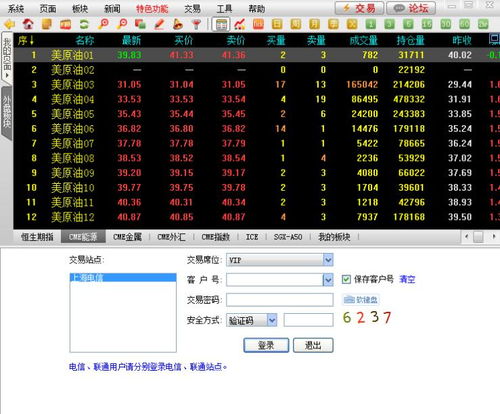Select the red pencil drawing tool
This screenshot has height=414, width=500.
pos(159,24)
